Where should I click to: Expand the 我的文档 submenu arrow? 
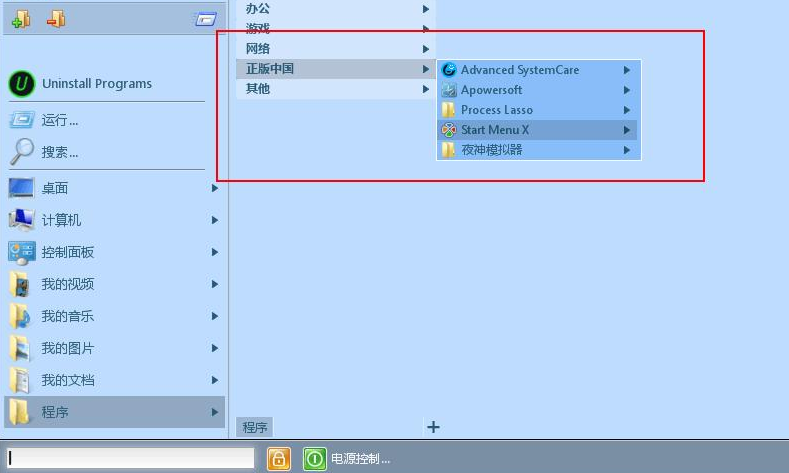pos(215,380)
